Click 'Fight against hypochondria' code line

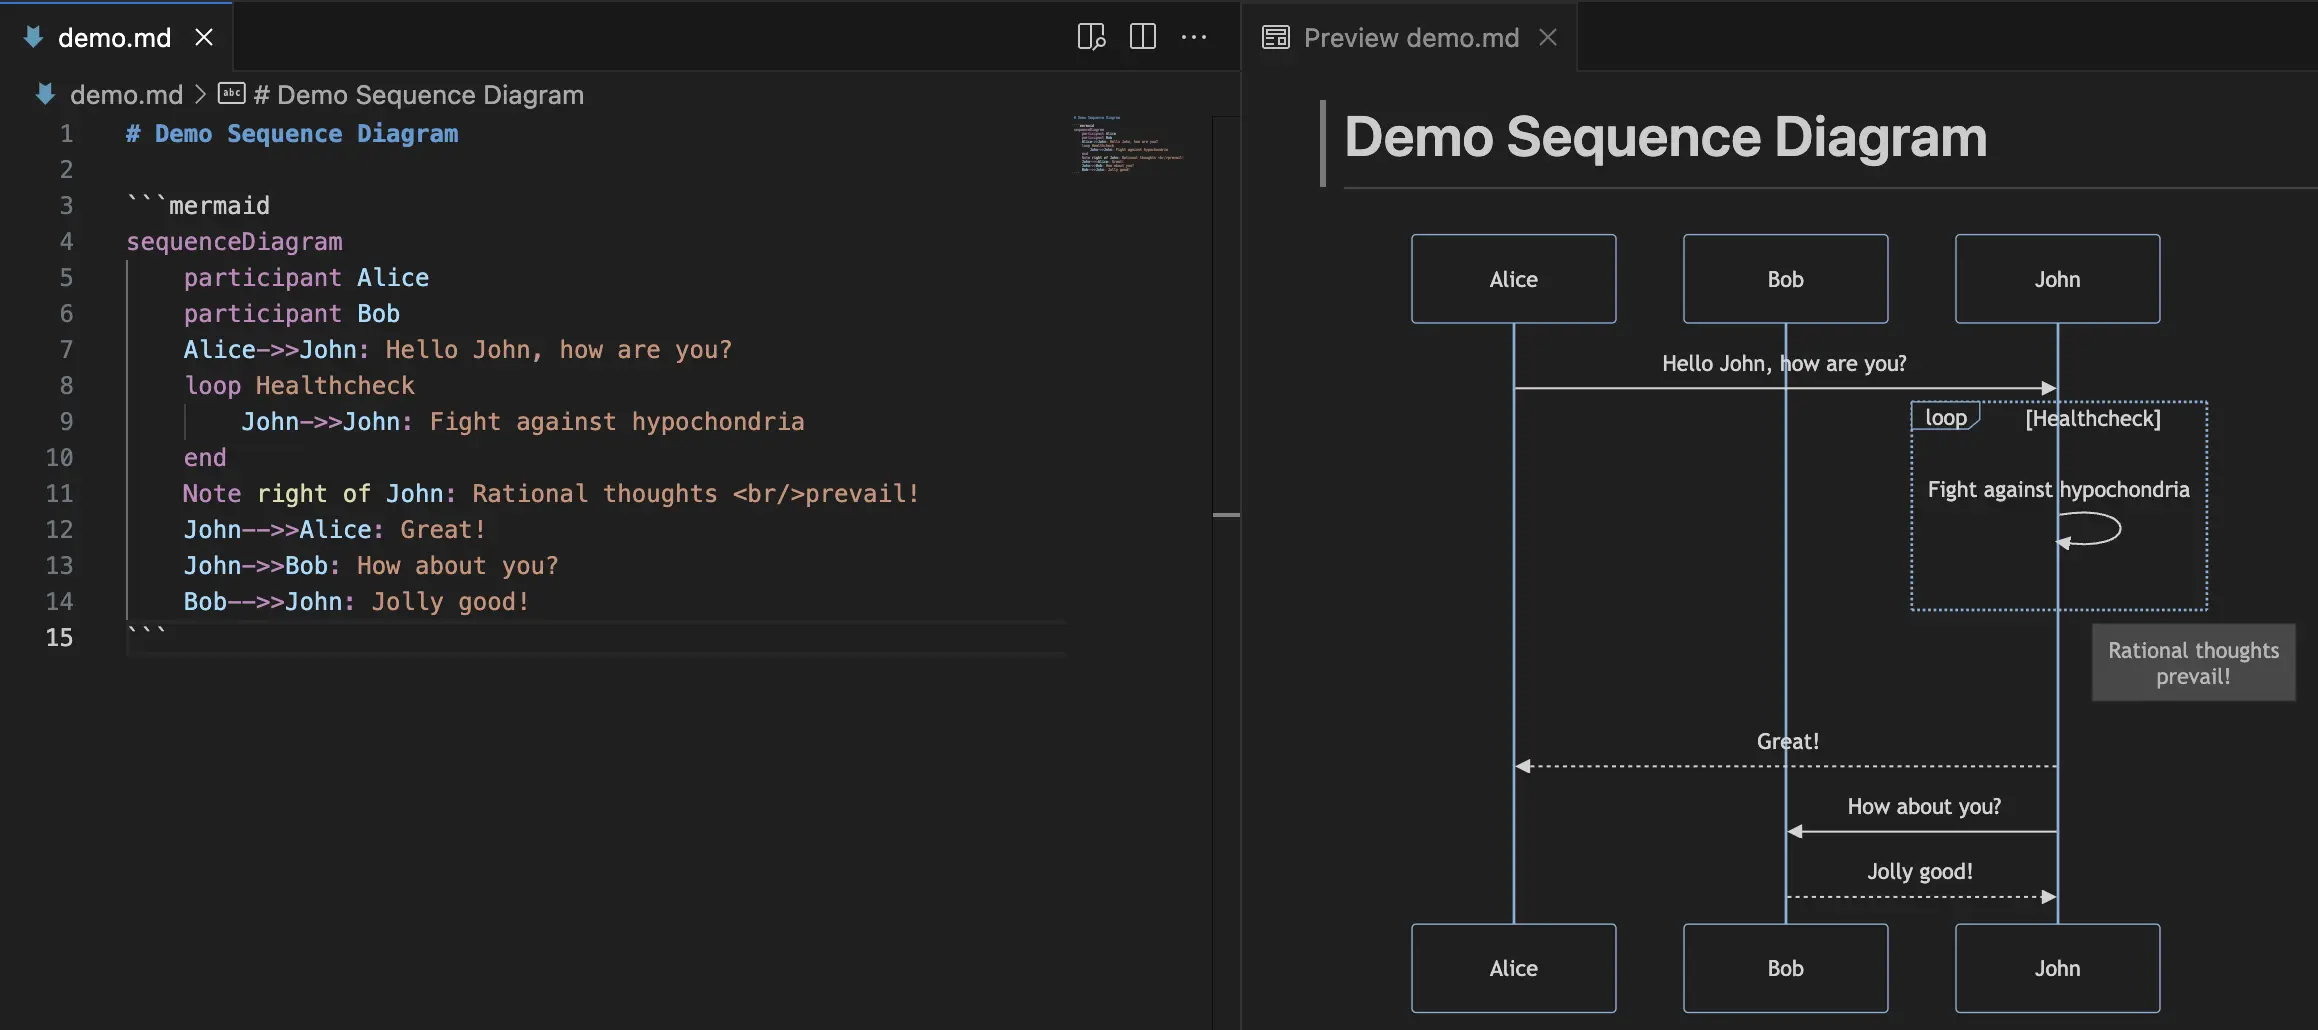point(523,422)
